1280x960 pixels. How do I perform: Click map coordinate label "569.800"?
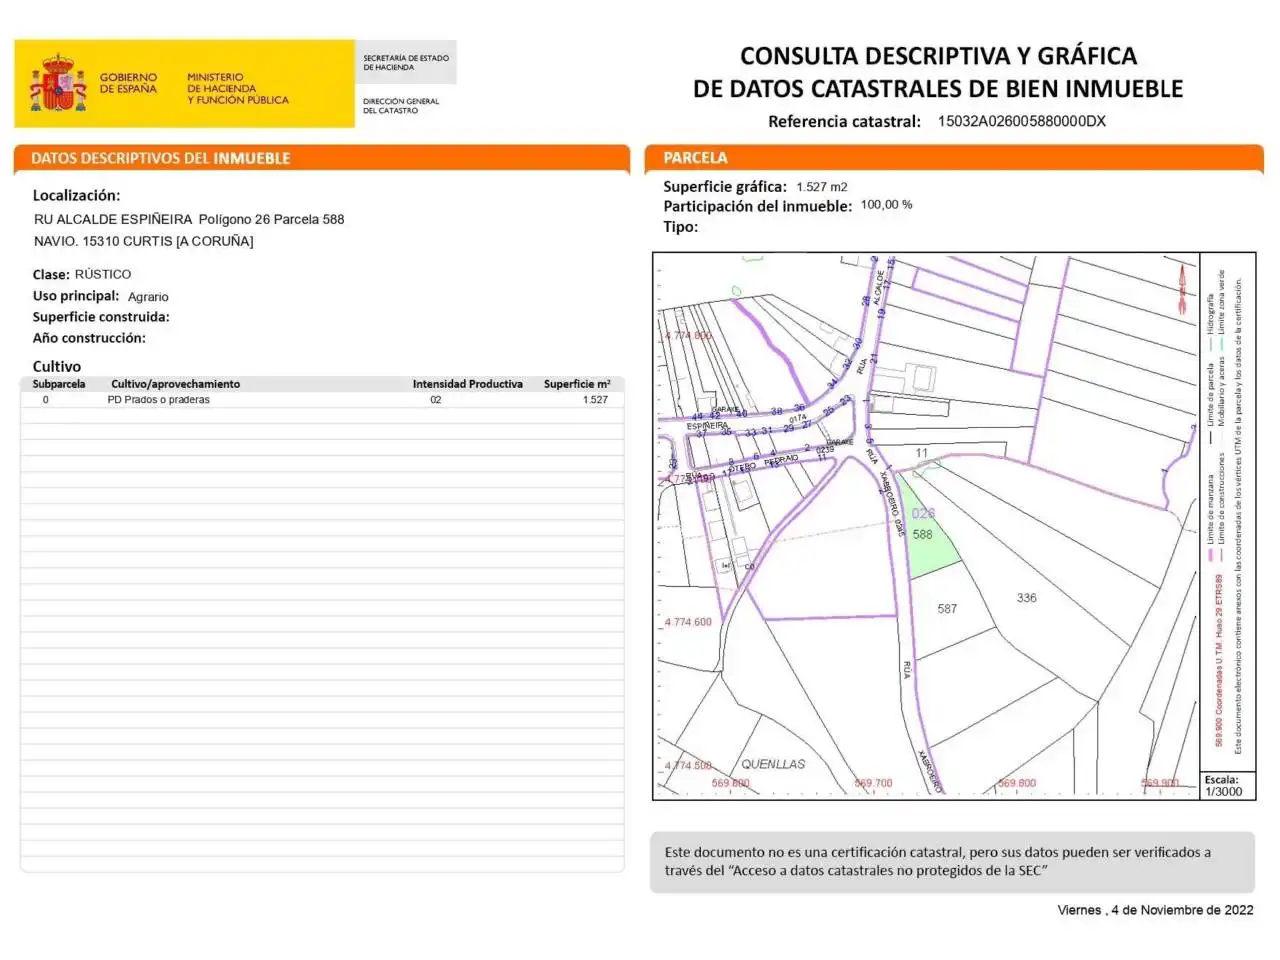pos(1017,784)
